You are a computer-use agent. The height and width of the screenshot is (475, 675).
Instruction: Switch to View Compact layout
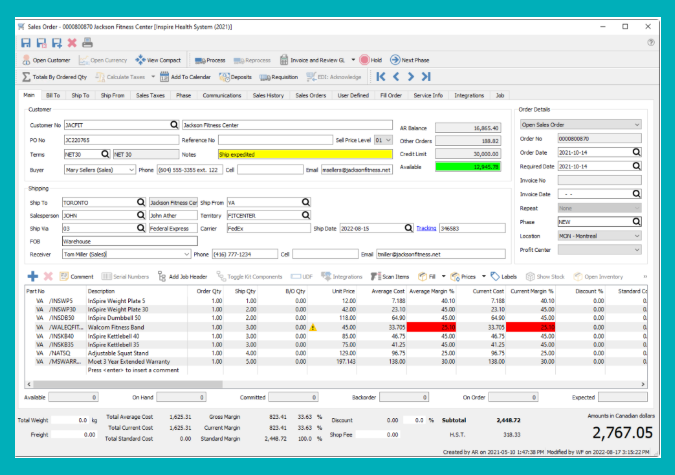coord(158,60)
